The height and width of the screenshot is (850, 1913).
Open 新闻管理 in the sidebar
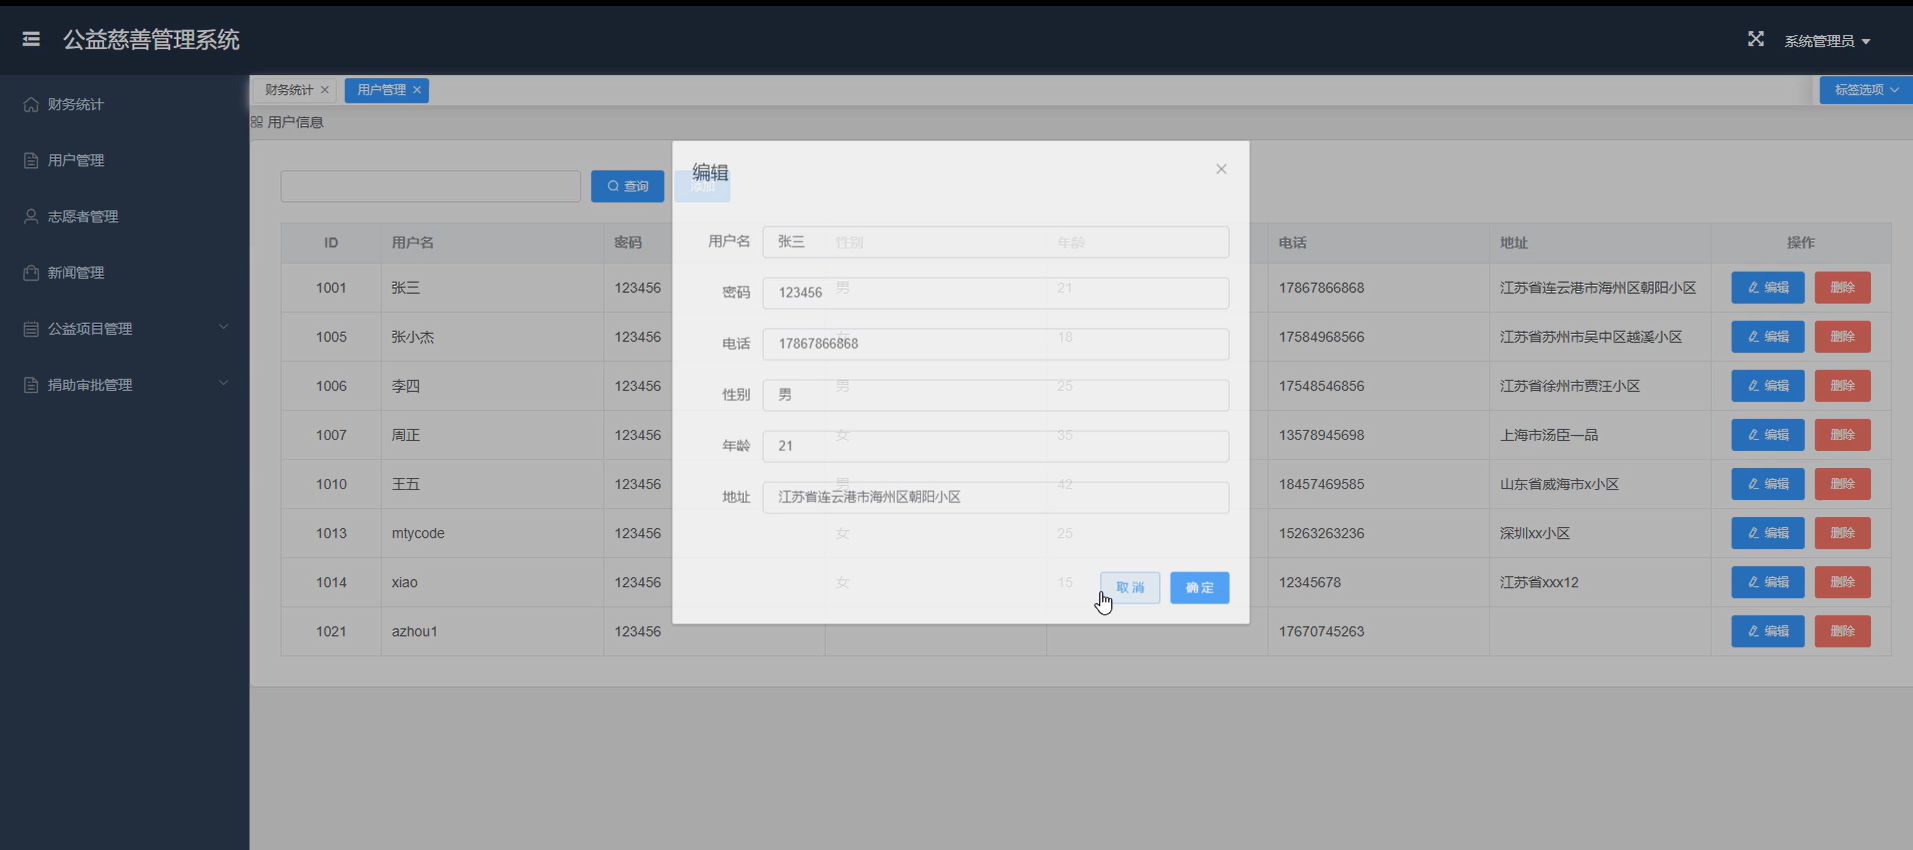tap(76, 272)
